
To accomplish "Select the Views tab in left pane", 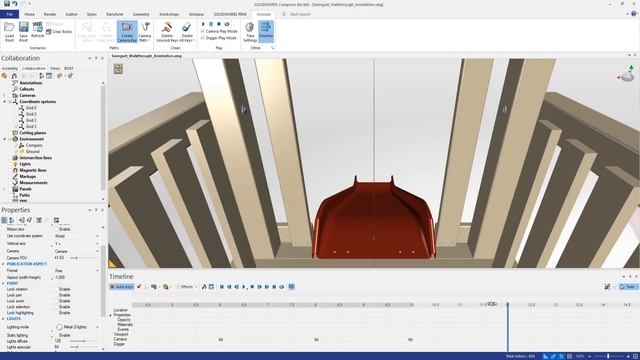I will (55, 68).
